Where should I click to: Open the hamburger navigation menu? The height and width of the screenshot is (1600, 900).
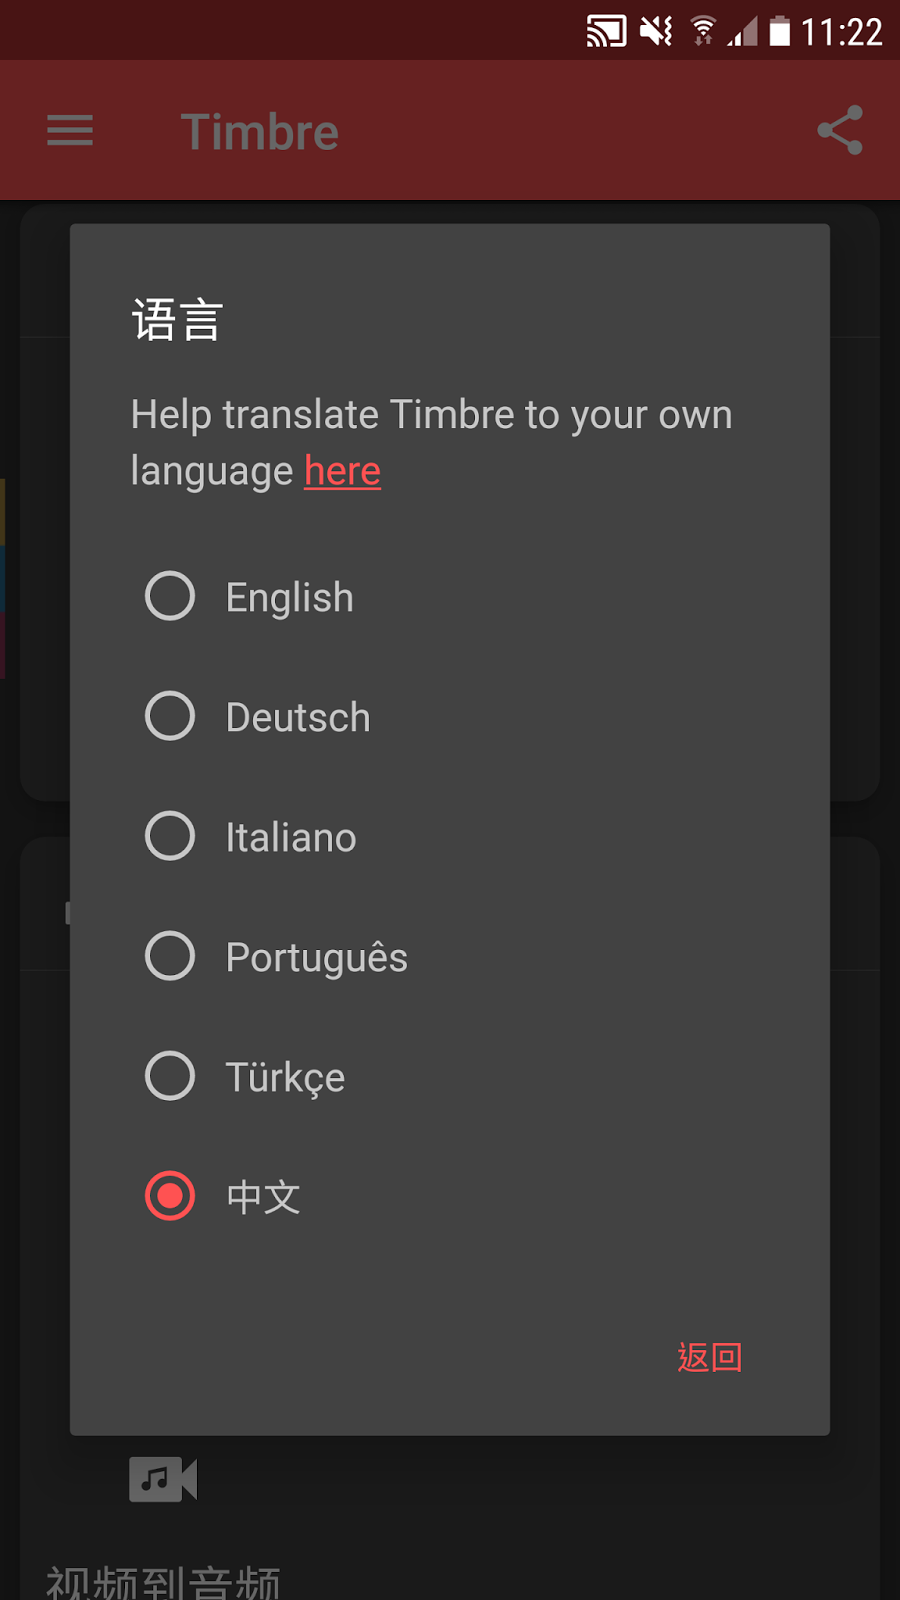pos(70,131)
